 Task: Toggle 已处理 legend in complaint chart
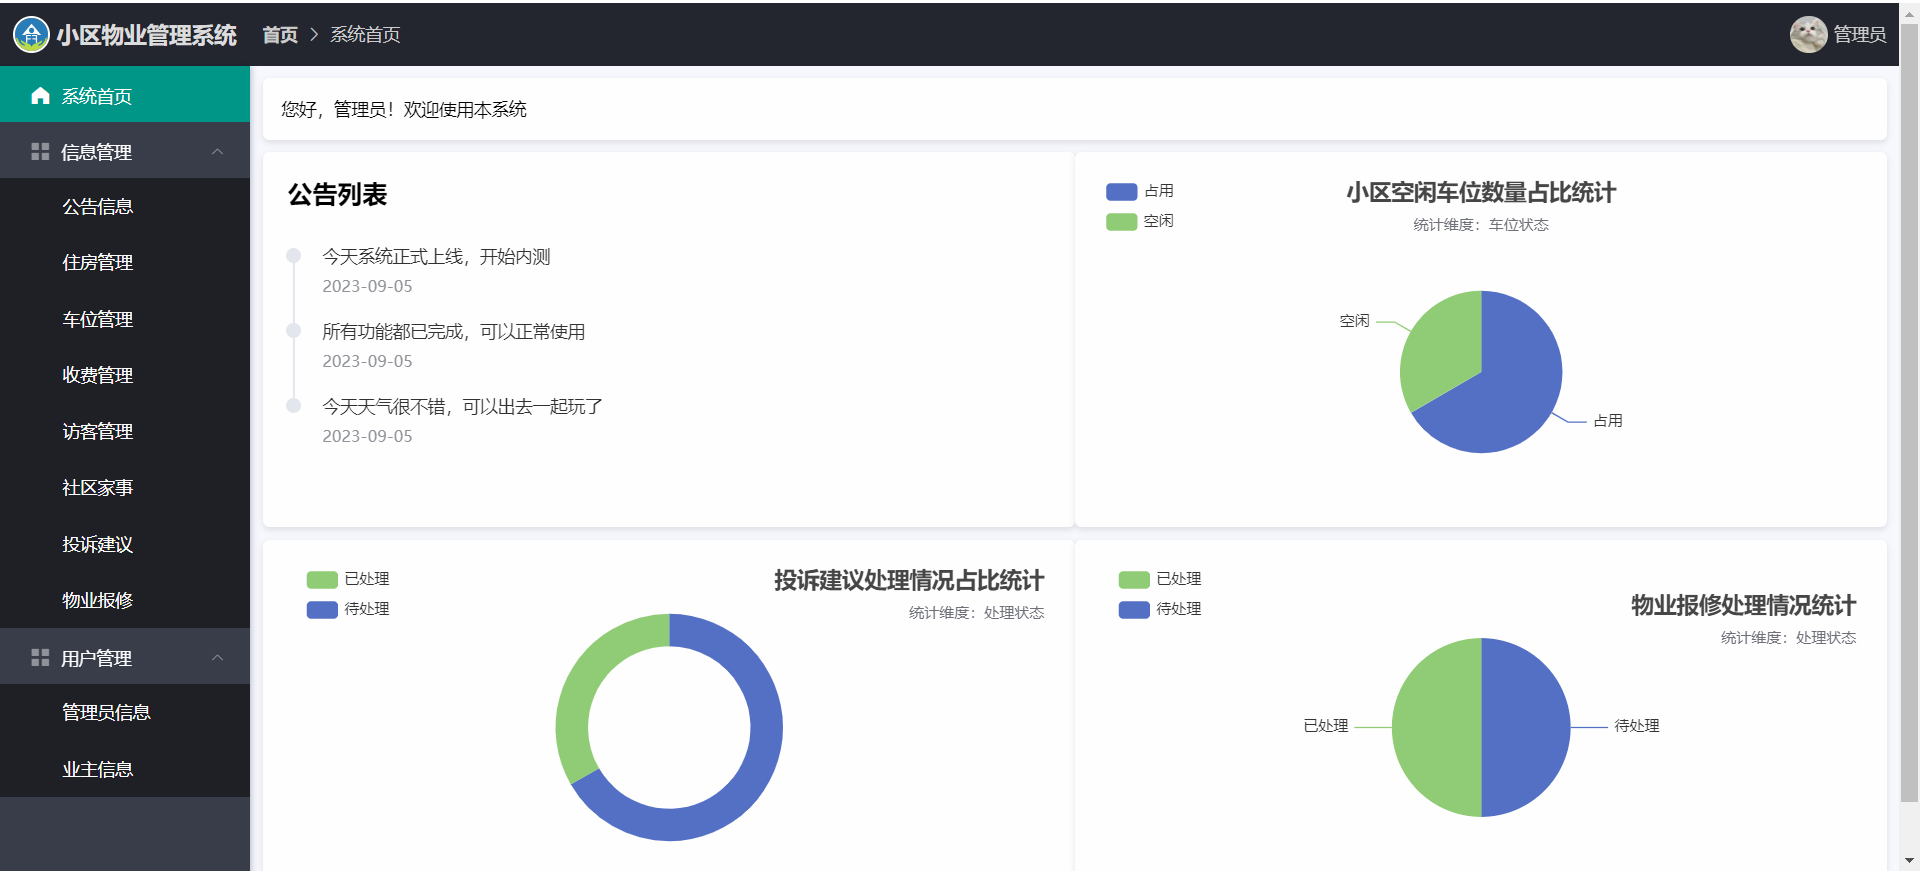pyautogui.click(x=348, y=579)
